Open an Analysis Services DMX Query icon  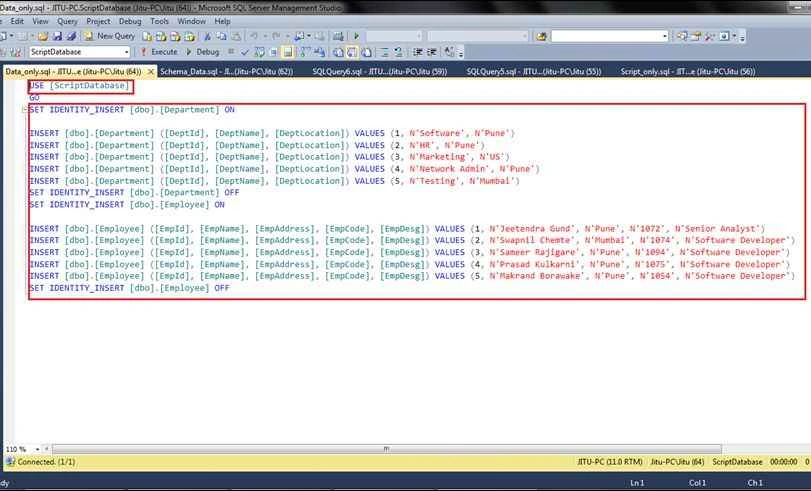[175, 36]
